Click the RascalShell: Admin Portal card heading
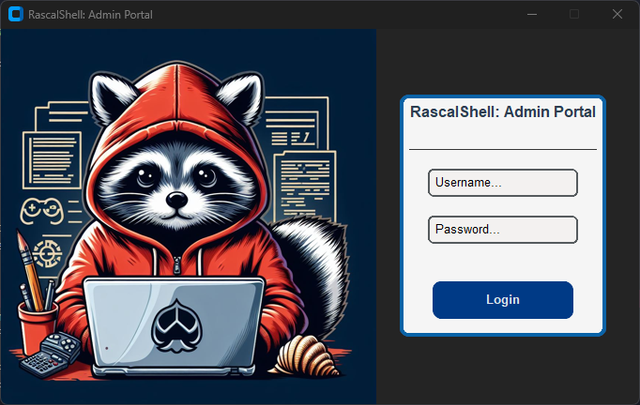Viewport: 640px width, 405px height. coord(503,111)
